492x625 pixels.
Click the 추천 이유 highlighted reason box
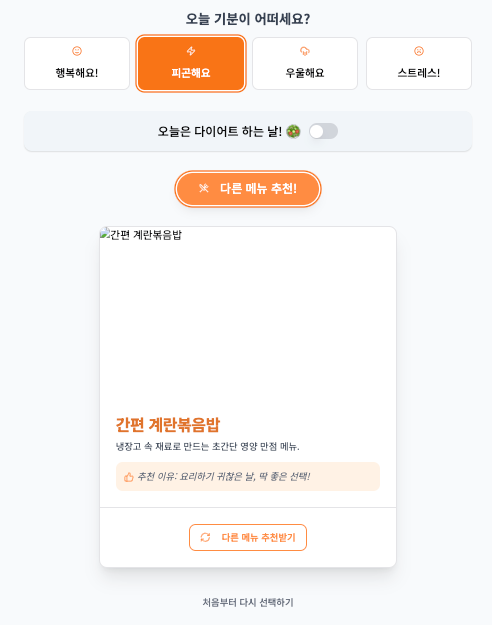pyautogui.click(x=248, y=477)
